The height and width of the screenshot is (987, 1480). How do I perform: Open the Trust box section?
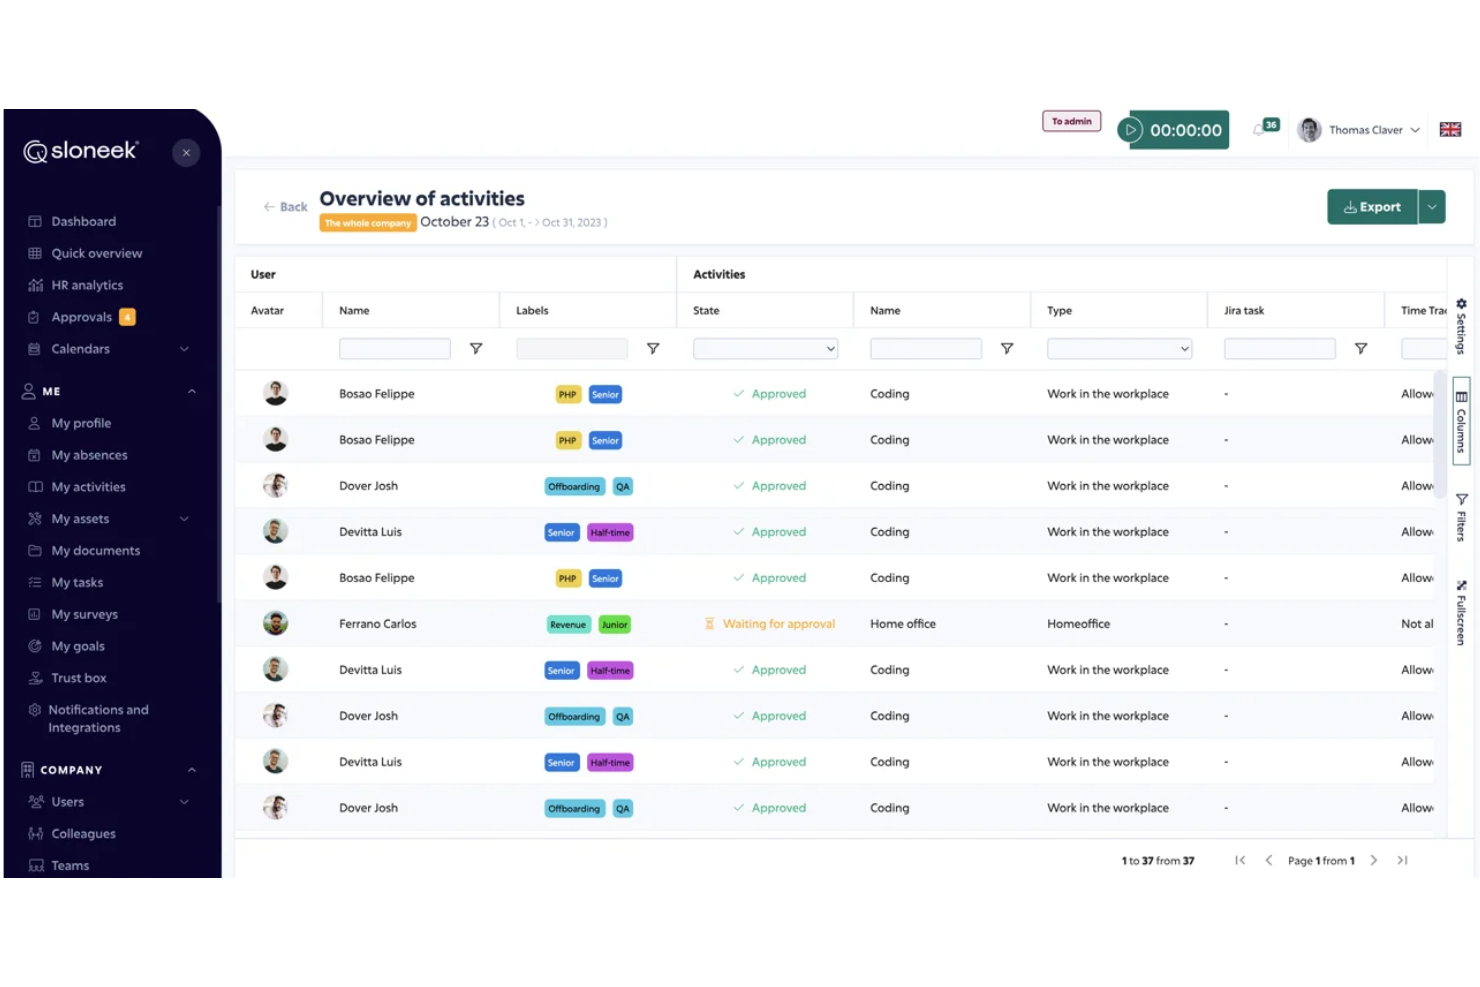pos(79,678)
